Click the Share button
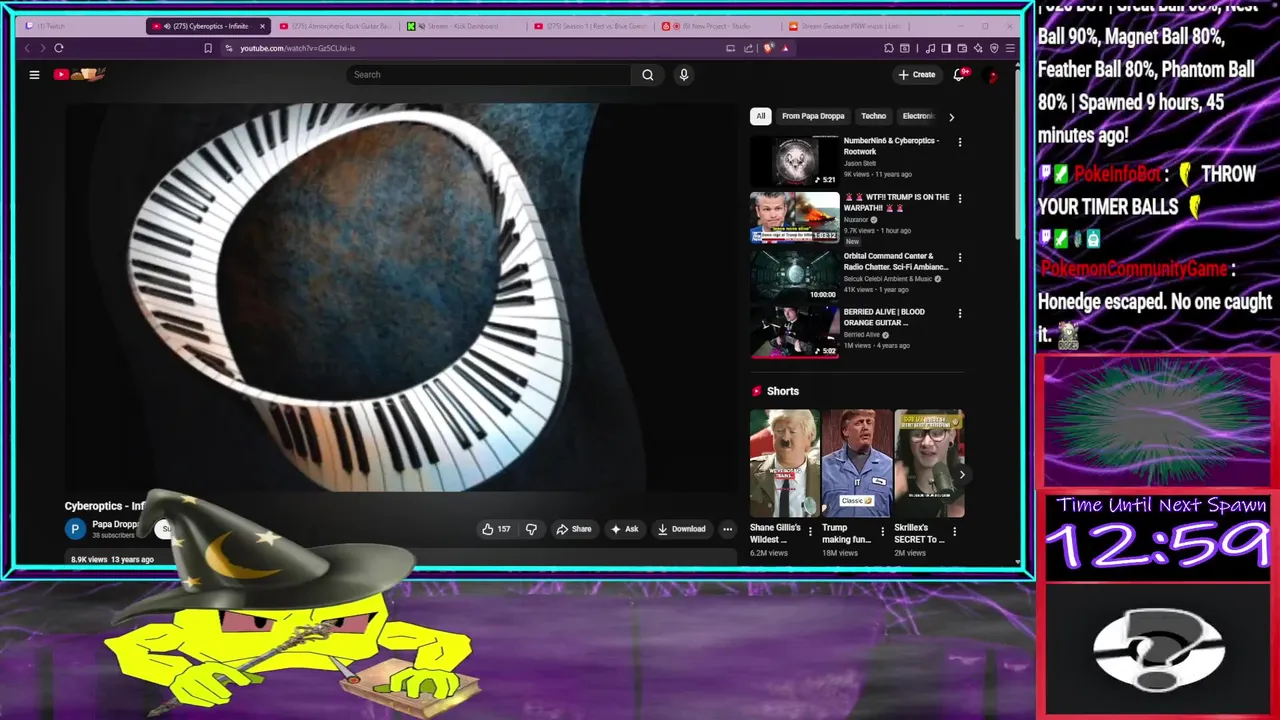 [x=574, y=529]
